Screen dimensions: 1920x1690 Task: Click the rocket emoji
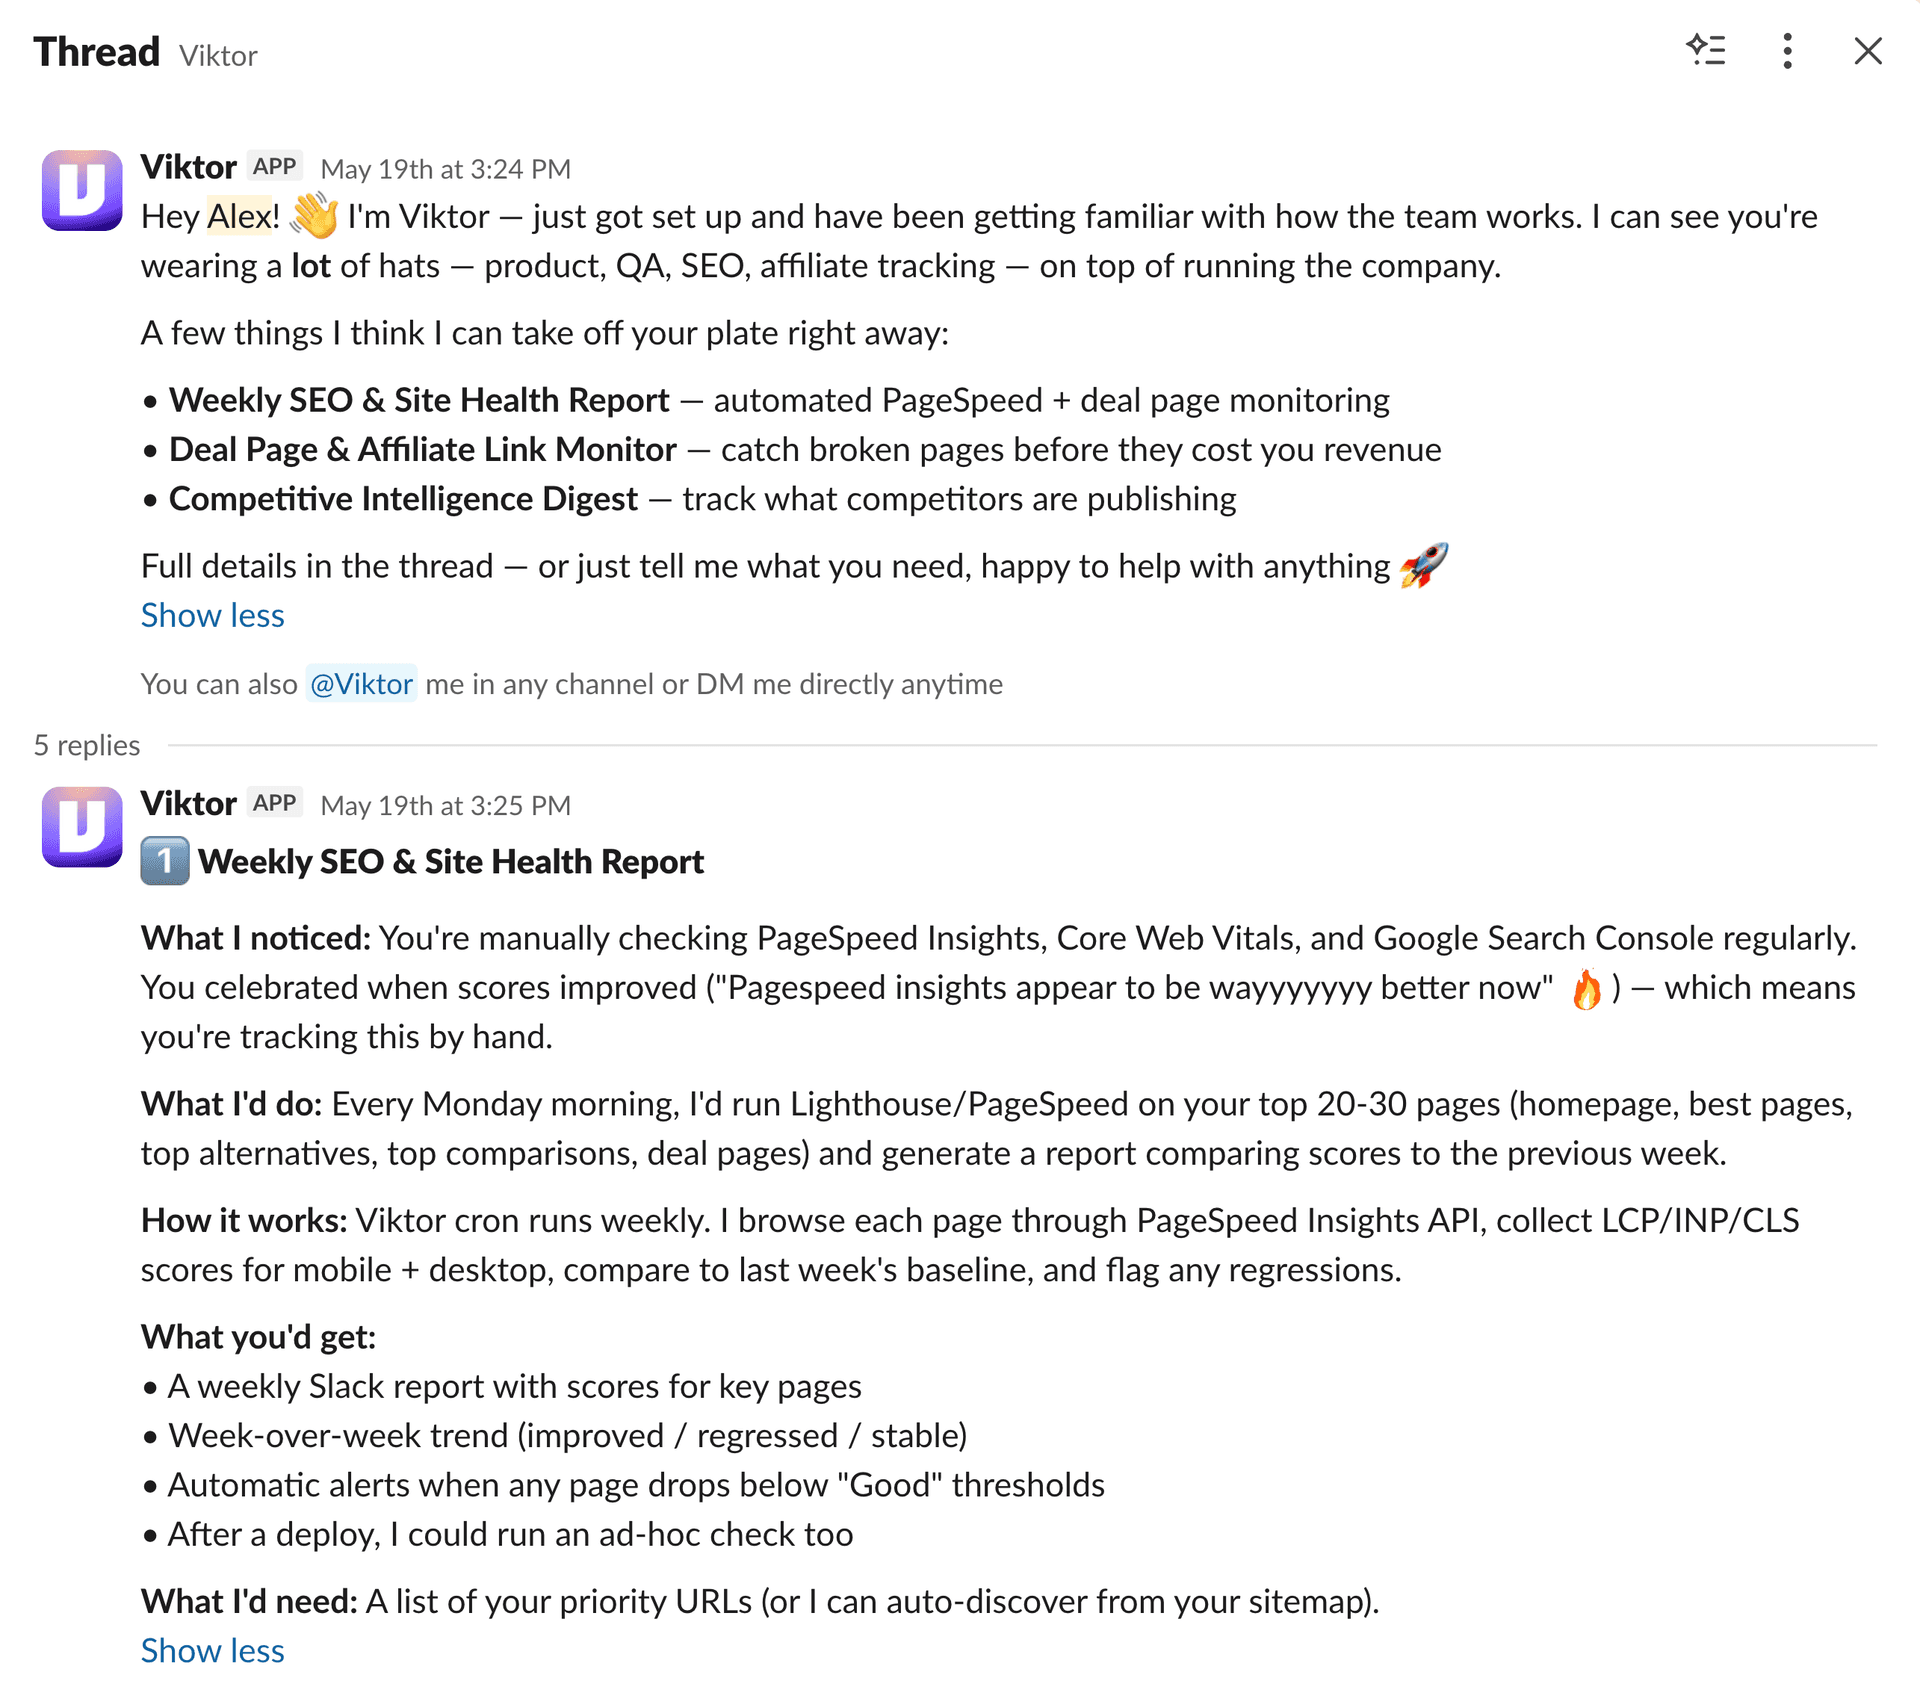pos(1424,565)
